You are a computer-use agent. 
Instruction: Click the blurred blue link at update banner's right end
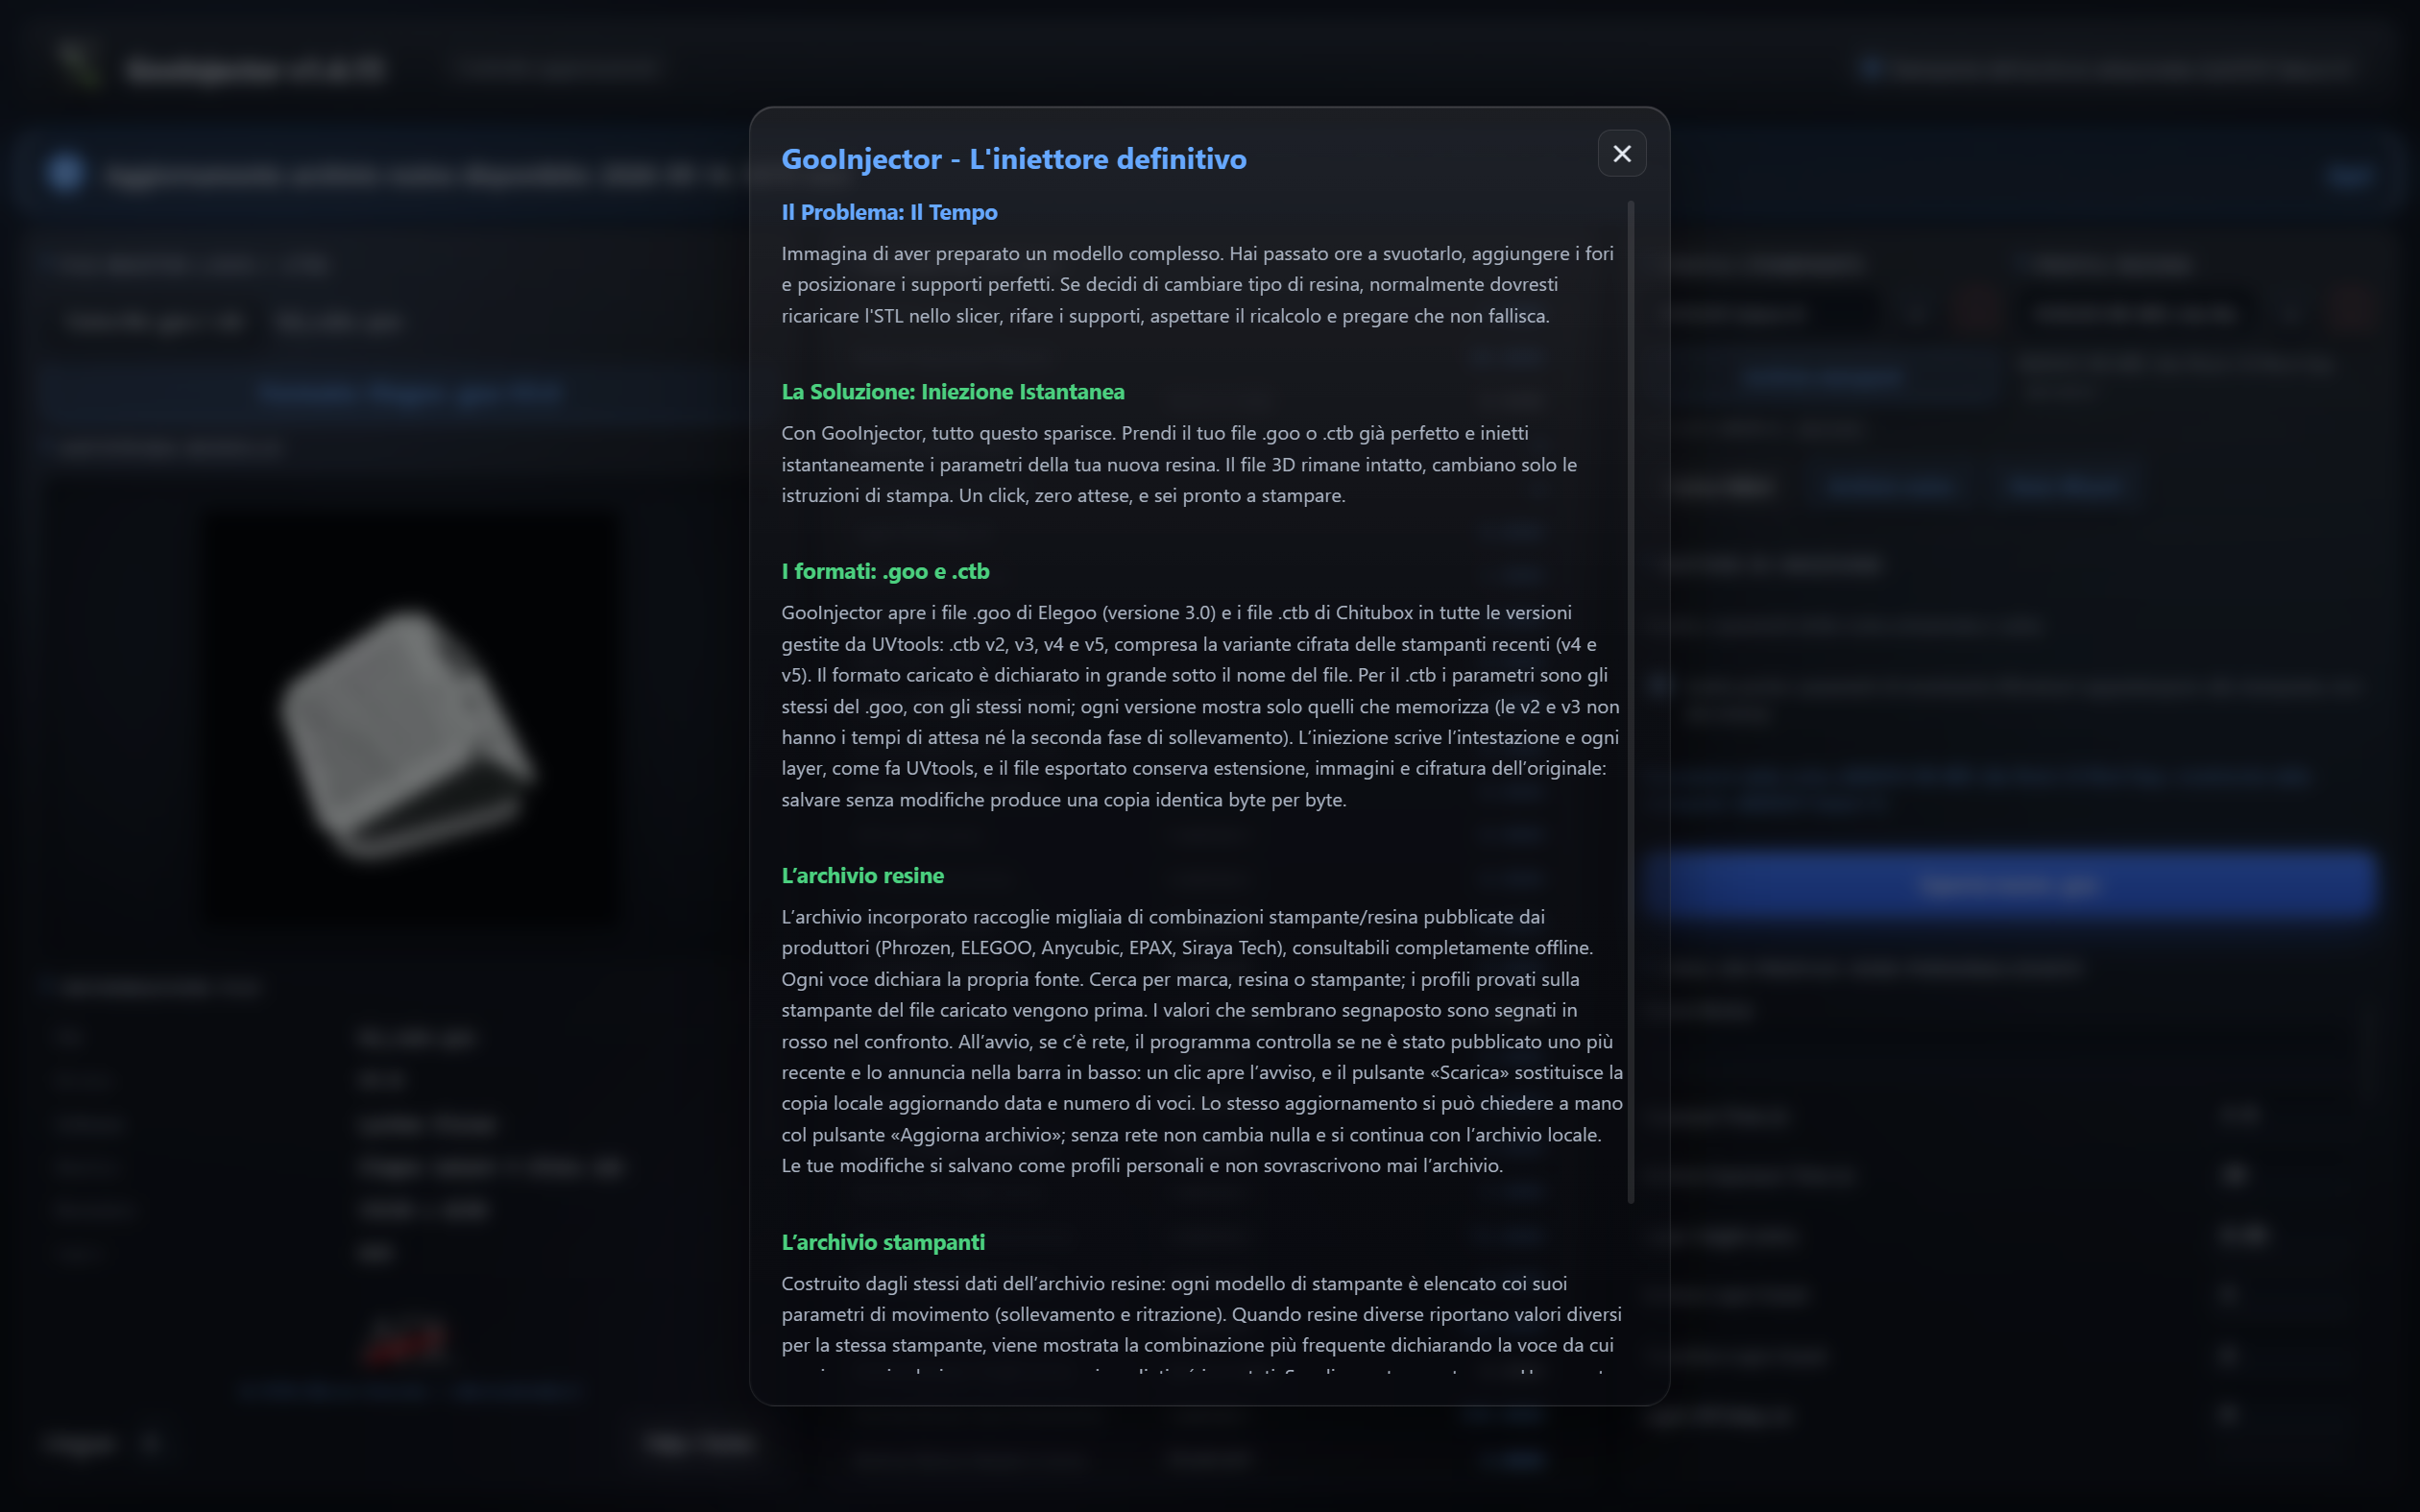point(2346,176)
